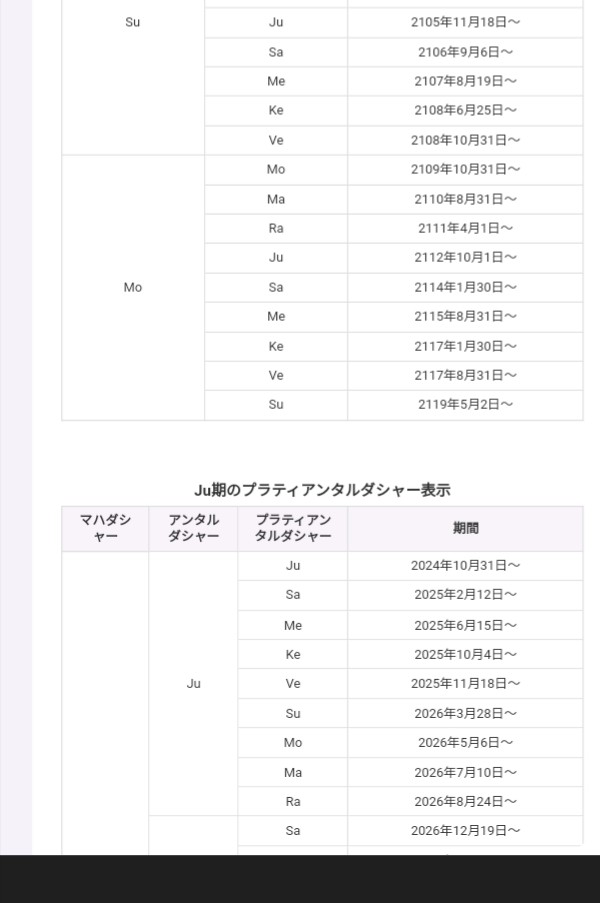Select the 2026年12月19日〜 date cell
The width and height of the screenshot is (600, 903).
coord(465,831)
